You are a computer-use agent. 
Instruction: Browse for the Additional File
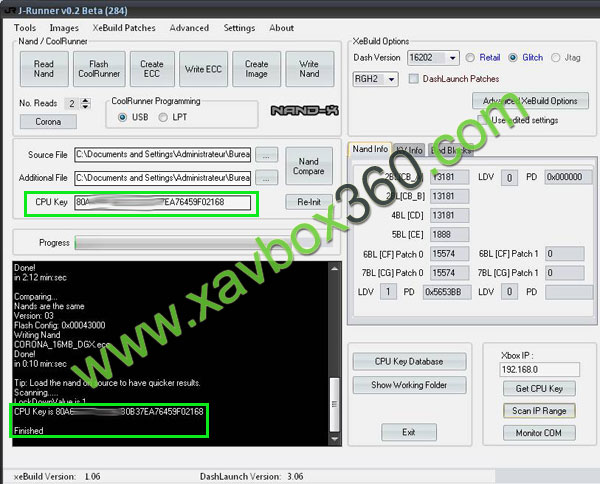tap(266, 178)
